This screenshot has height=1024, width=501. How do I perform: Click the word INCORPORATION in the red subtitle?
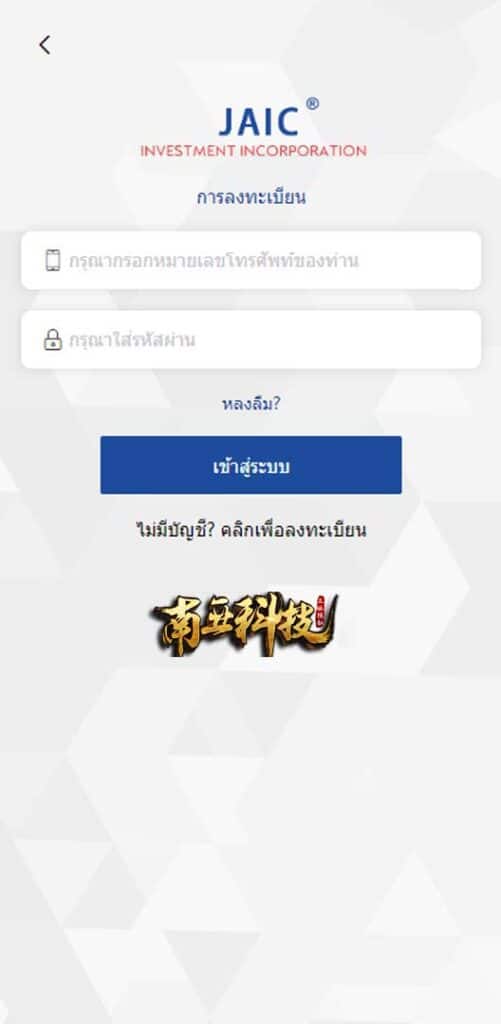click(303, 151)
